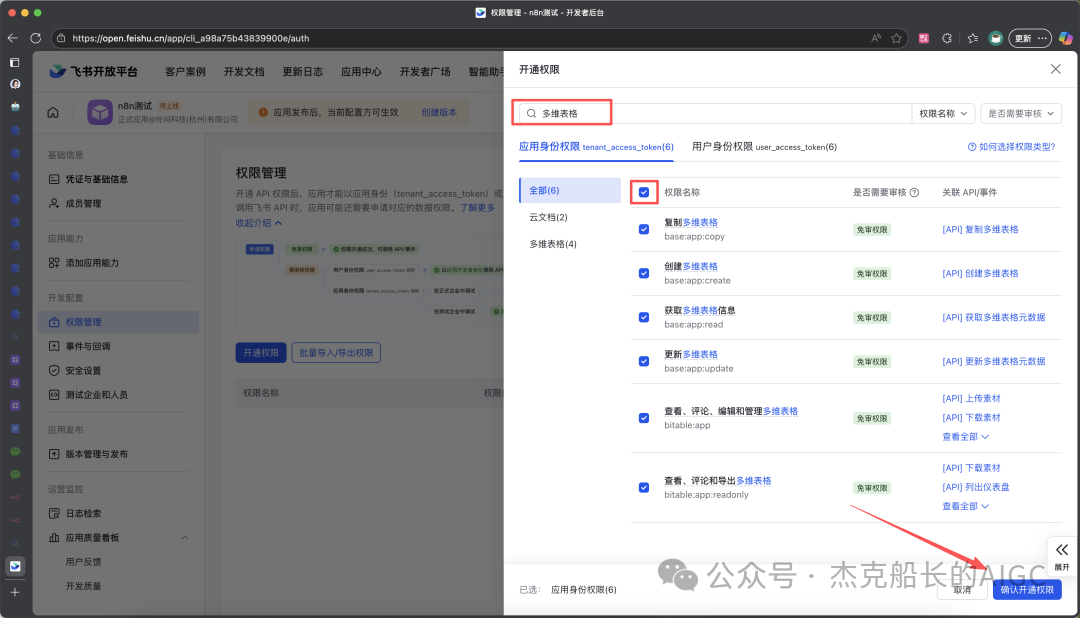Image resolution: width=1080 pixels, height=618 pixels.
Task: Click the 确认开通权限 confirm button
Action: coord(1027,590)
